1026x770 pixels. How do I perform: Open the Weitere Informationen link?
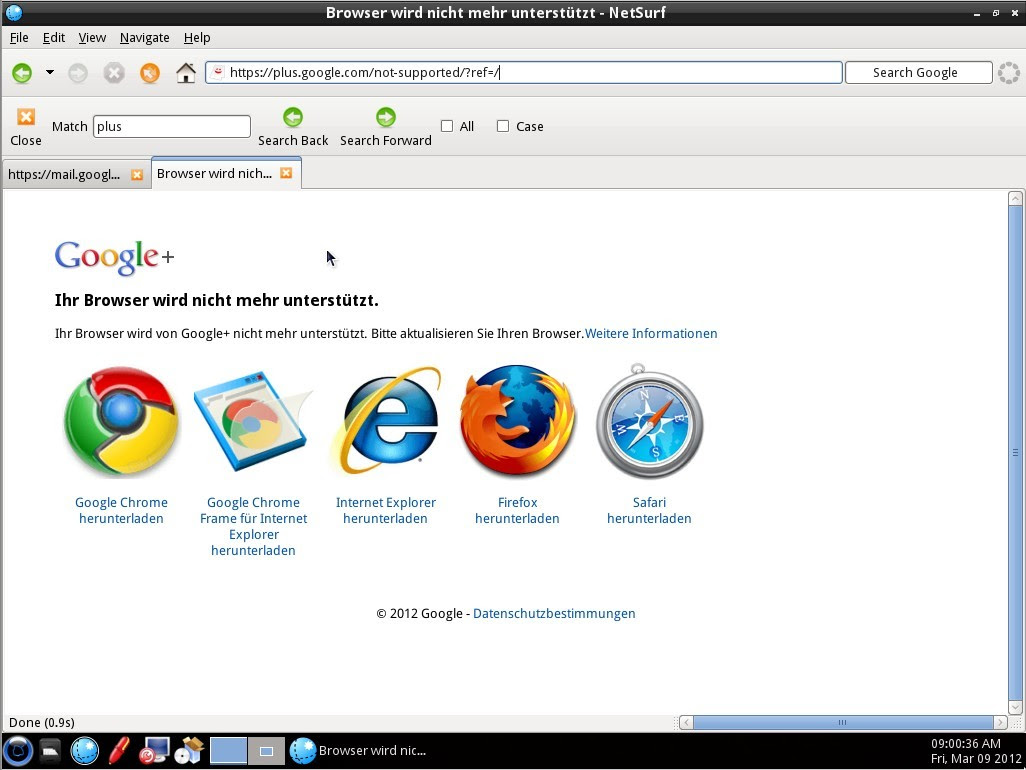(x=651, y=334)
